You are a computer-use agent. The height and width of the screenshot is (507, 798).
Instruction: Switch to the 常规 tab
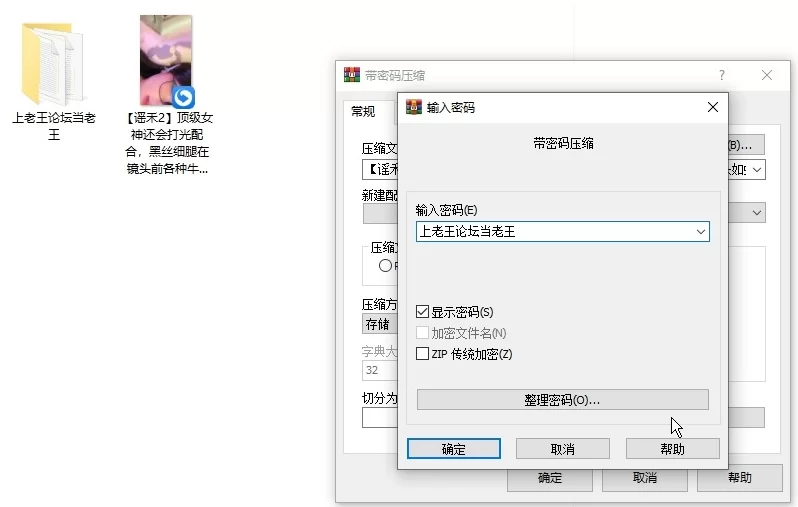363,111
